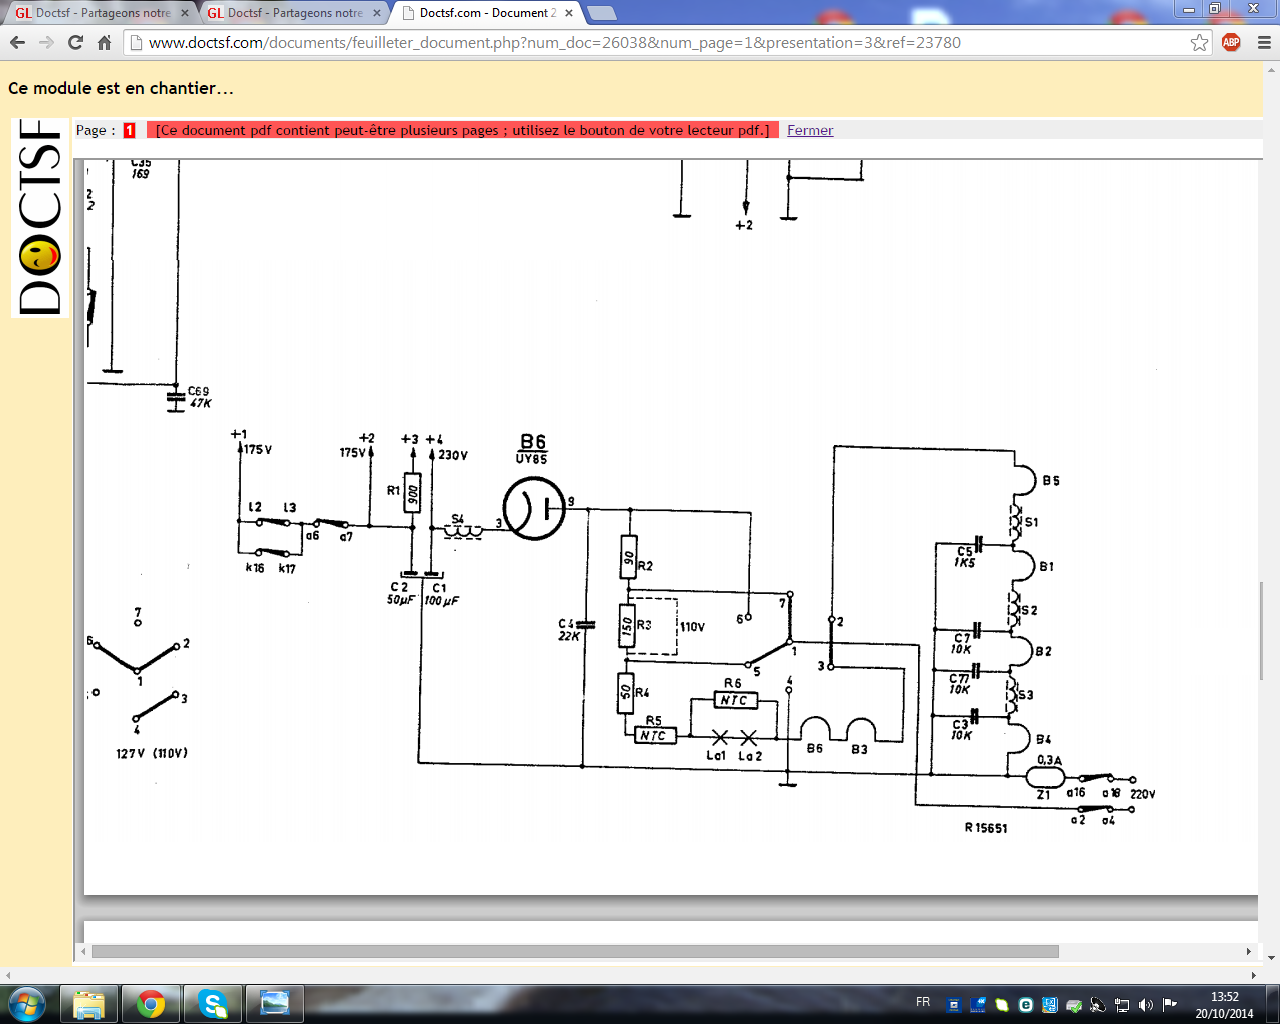Click the browser forward arrow
This screenshot has width=1280, height=1024.
click(46, 43)
